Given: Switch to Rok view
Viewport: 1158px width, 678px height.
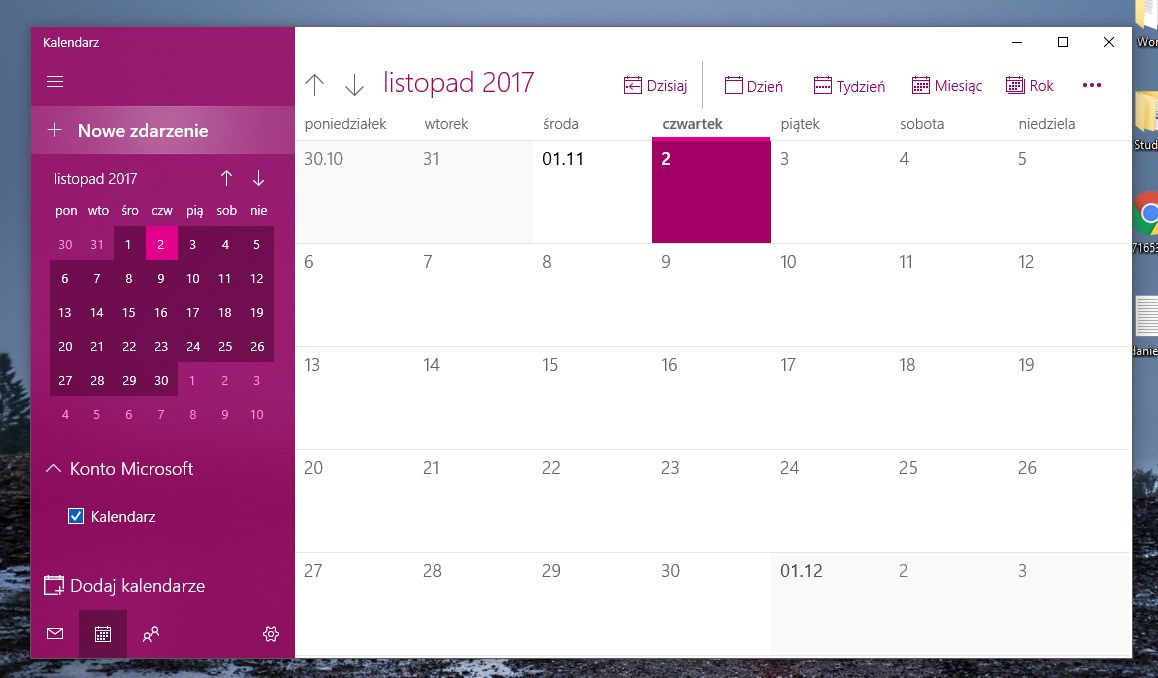Looking at the screenshot, I should tap(1029, 86).
